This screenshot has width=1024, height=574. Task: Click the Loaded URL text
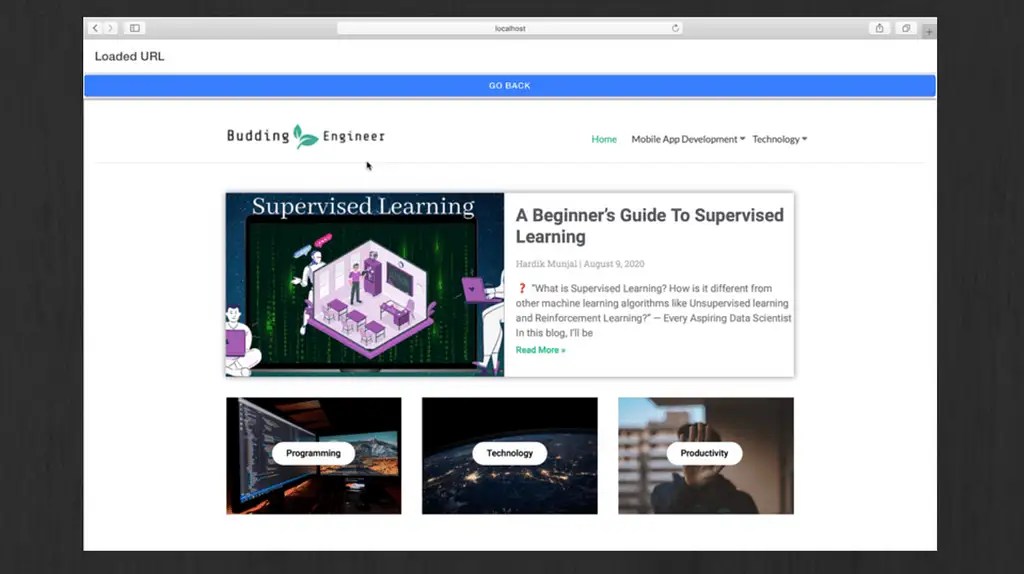[129, 56]
